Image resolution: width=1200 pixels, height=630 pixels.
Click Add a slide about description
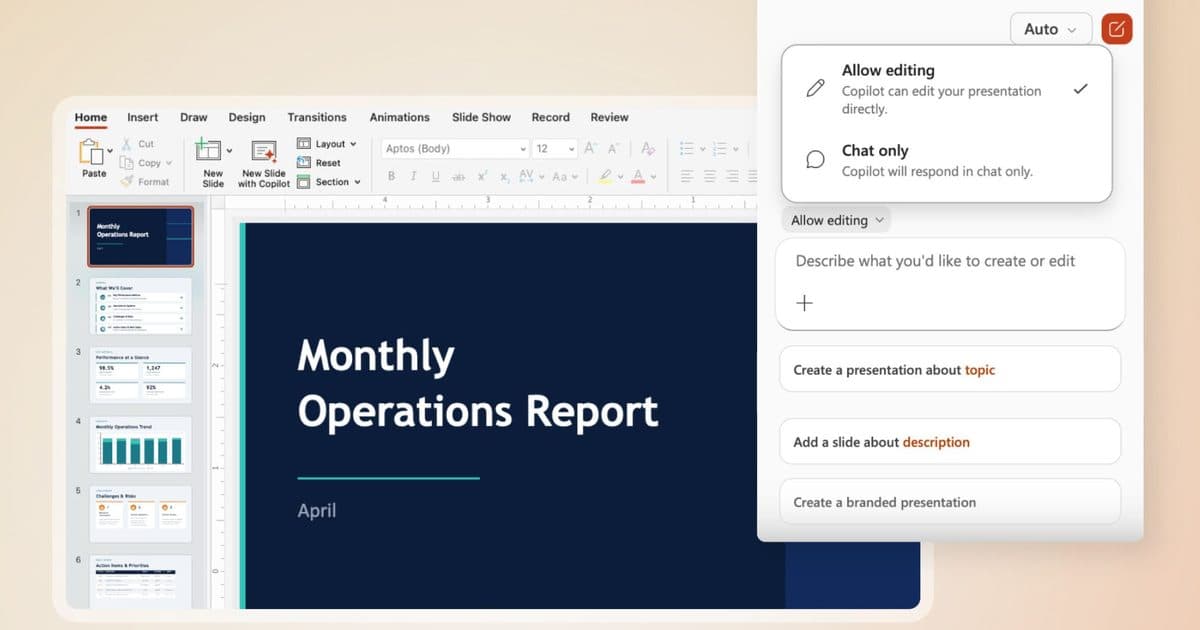click(949, 441)
